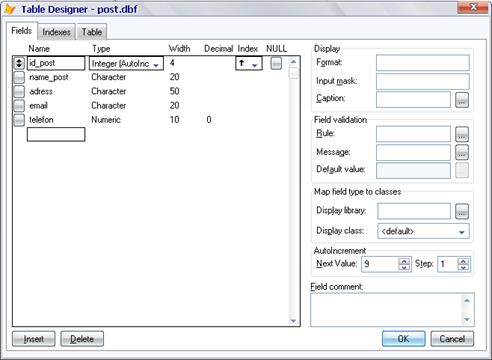Viewport: 492px width, 360px height.
Task: Open the Rule expression builder button
Action: [462, 134]
